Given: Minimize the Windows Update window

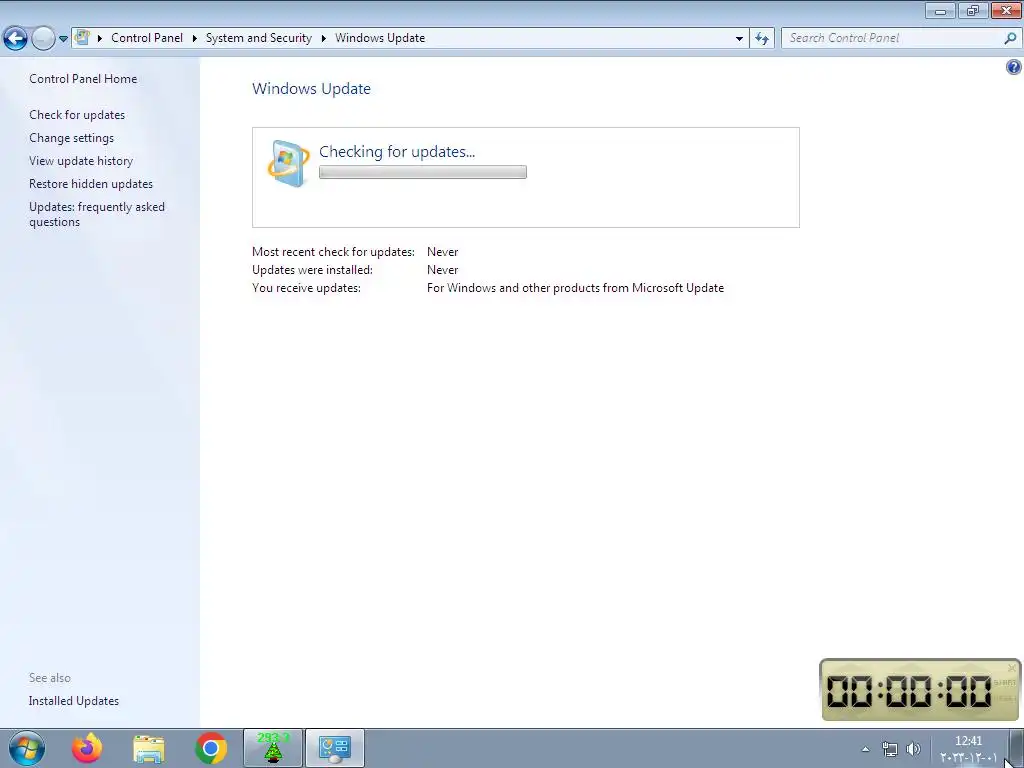Looking at the screenshot, I should [x=940, y=10].
